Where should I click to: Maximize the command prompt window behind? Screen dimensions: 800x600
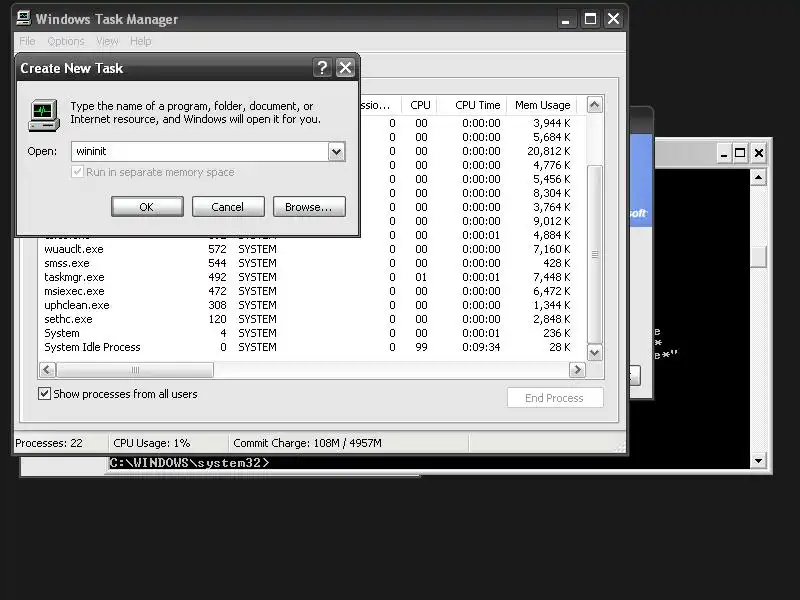[740, 153]
